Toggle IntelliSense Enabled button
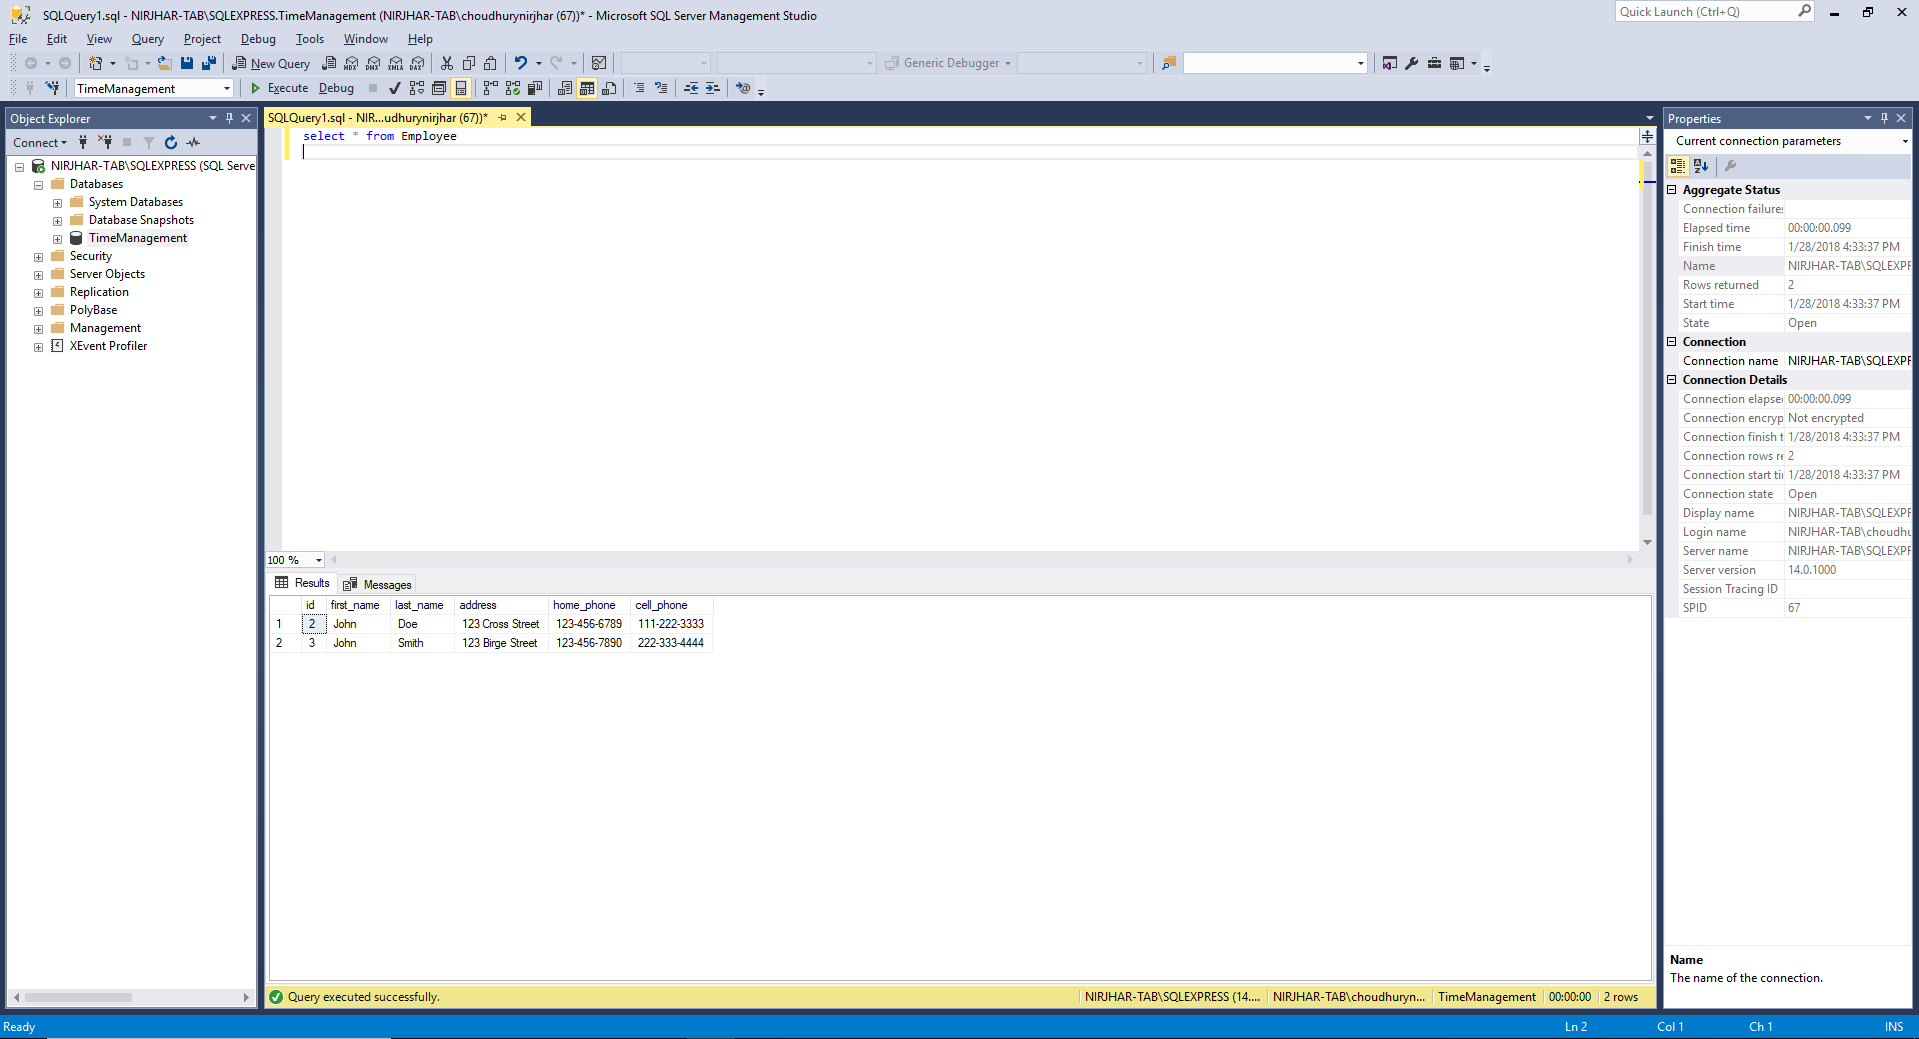Viewport: 1919px width, 1039px height. pyautogui.click(x=461, y=88)
